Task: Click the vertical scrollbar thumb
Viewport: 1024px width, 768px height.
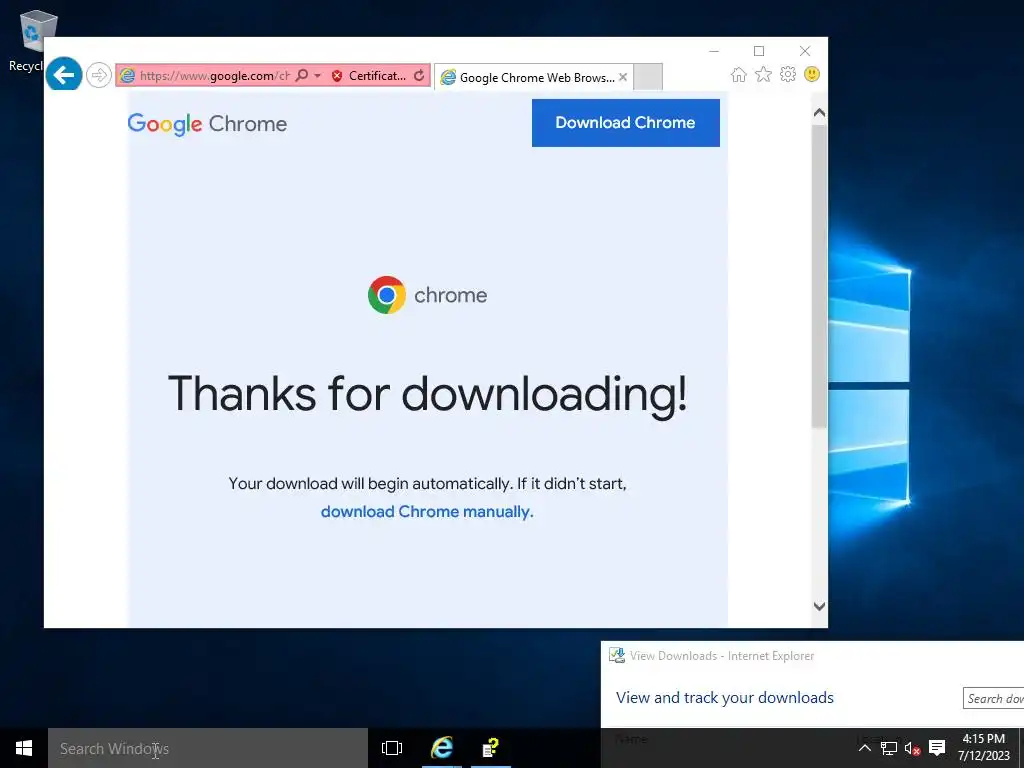Action: (820, 276)
